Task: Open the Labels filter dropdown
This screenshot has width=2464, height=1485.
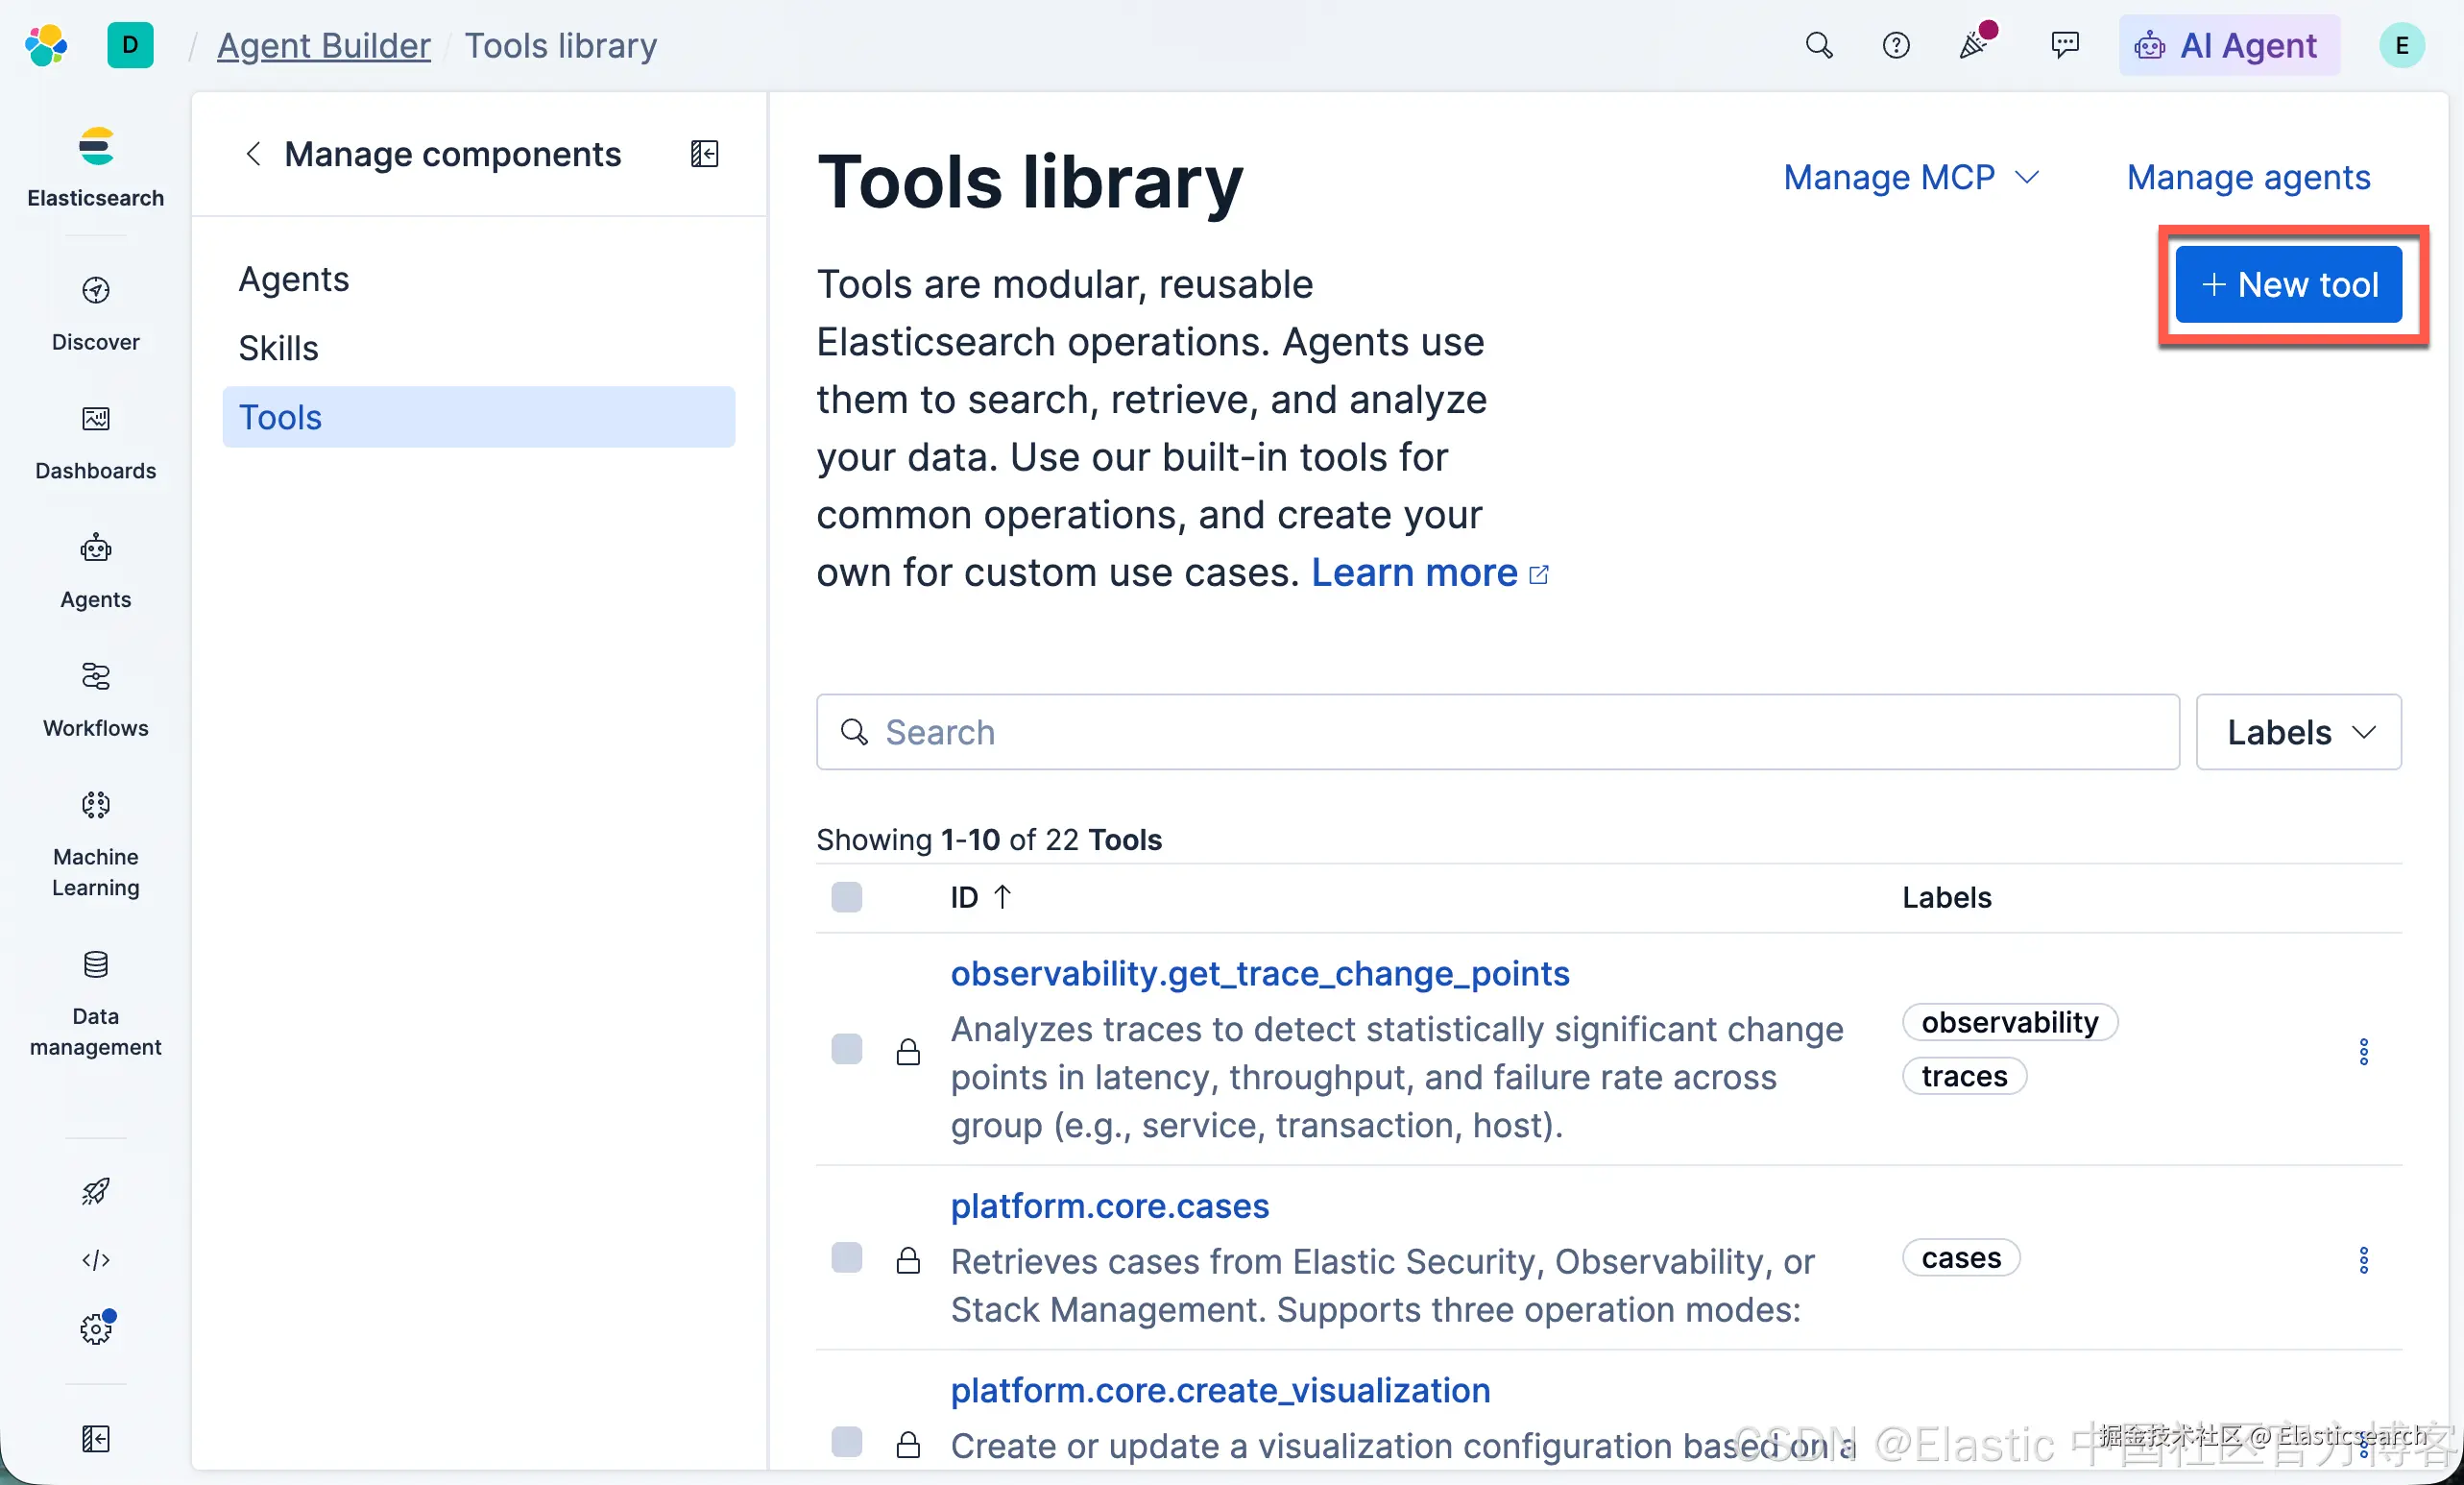Action: tap(2299, 732)
